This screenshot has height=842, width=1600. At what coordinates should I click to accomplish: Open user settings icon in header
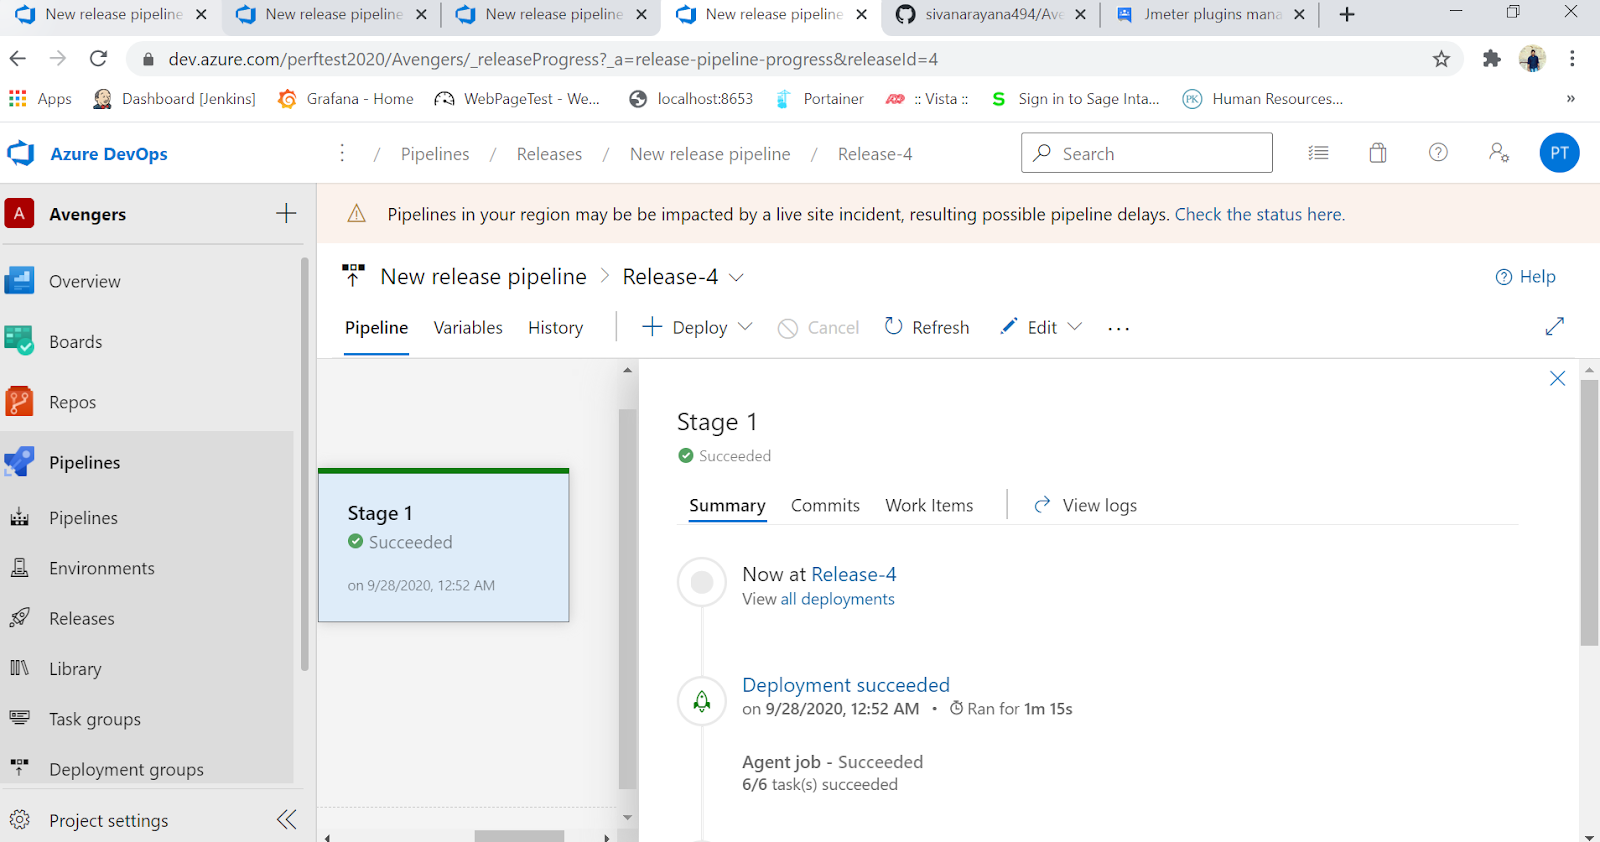pyautogui.click(x=1498, y=153)
